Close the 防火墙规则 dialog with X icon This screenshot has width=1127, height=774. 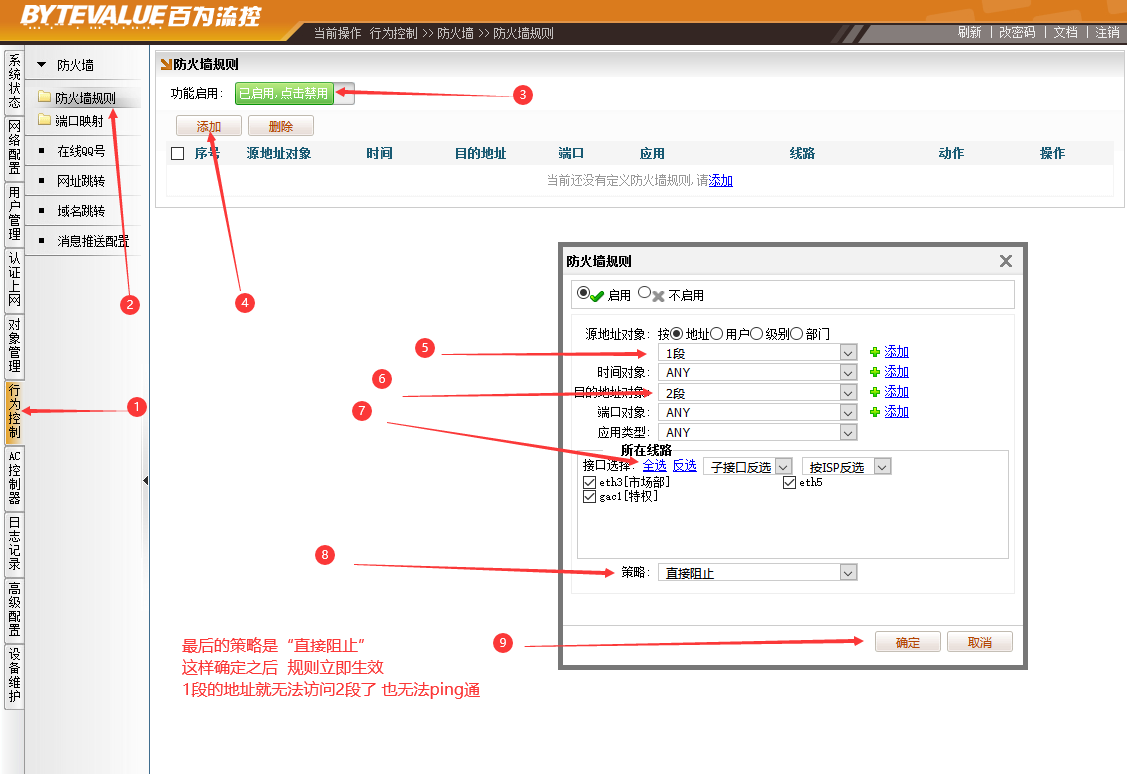pyautogui.click(x=1006, y=261)
